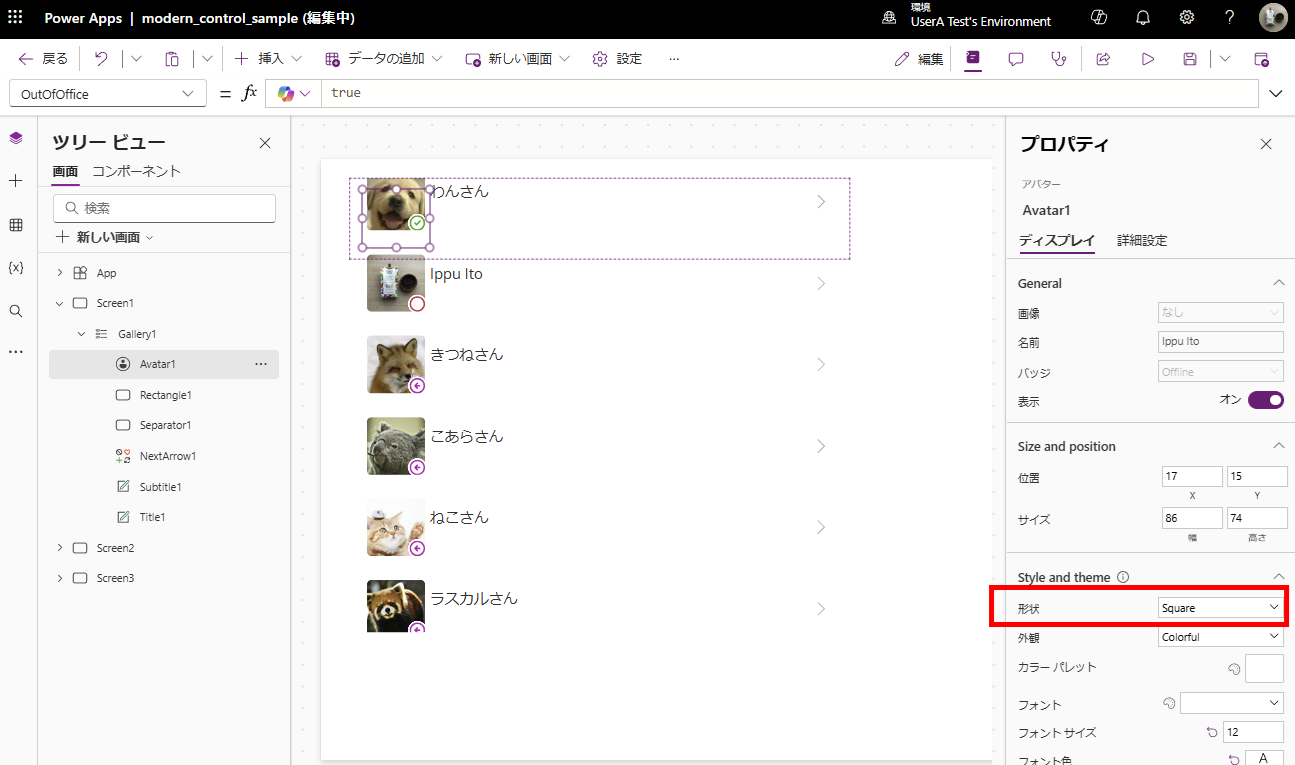Open the Copilot icon in the title bar

click(x=1098, y=18)
